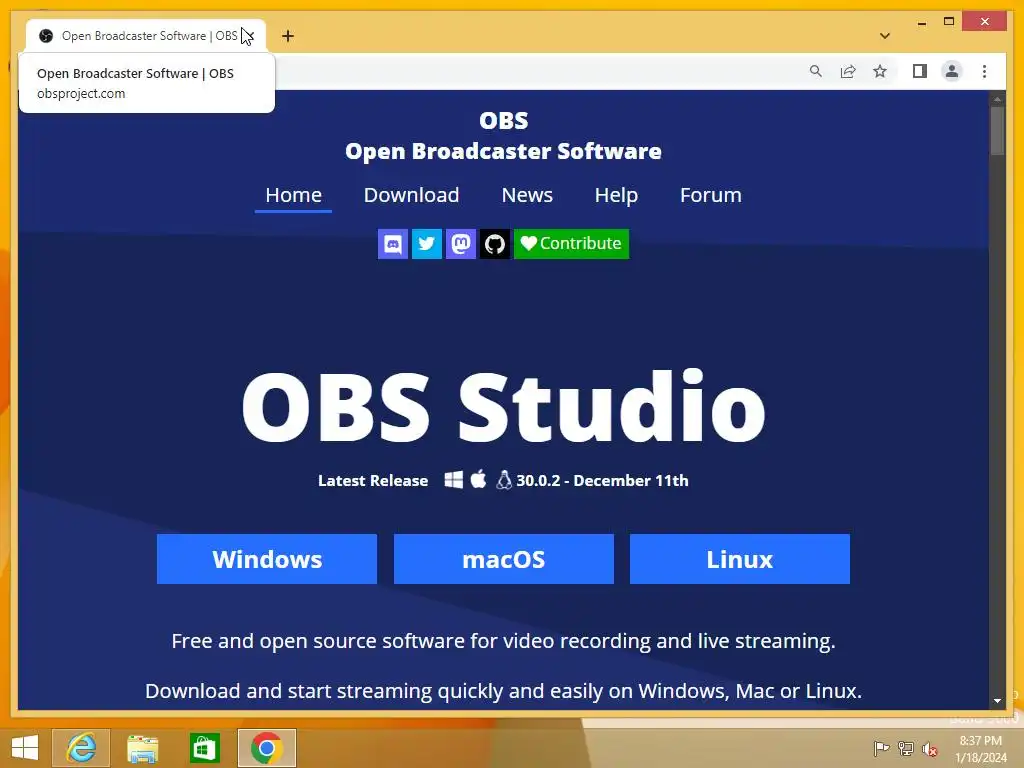
Task: Download OBS Studio for macOS
Action: (504, 559)
